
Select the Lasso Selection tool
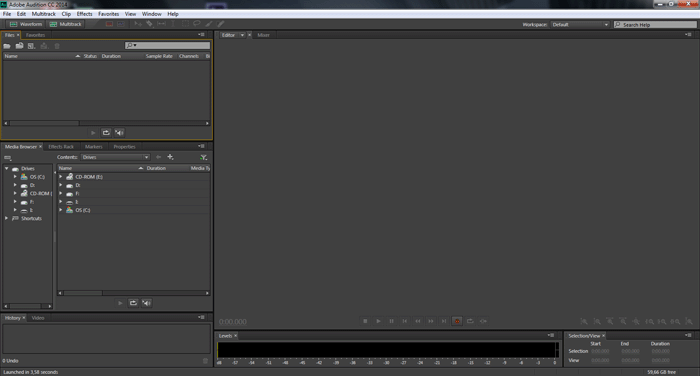(x=196, y=24)
